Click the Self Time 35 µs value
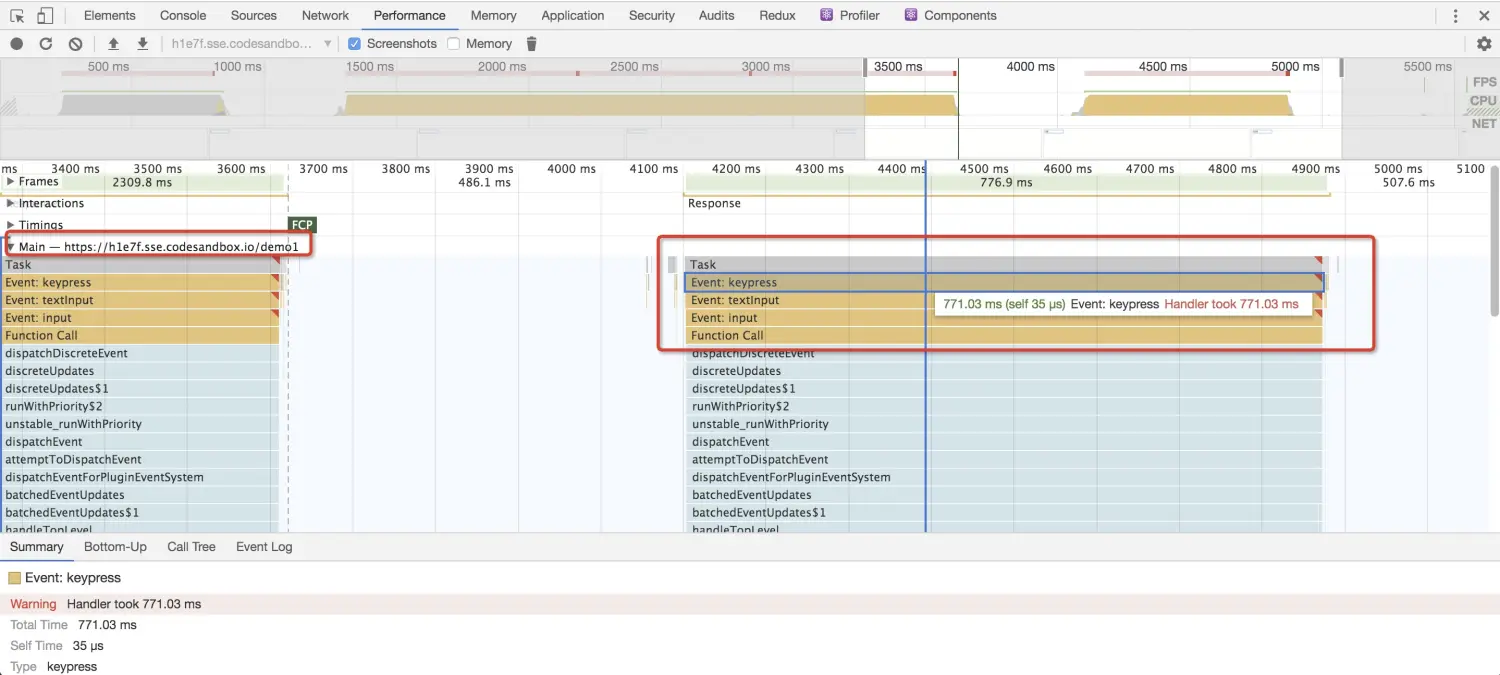This screenshot has width=1500, height=675. pos(88,646)
